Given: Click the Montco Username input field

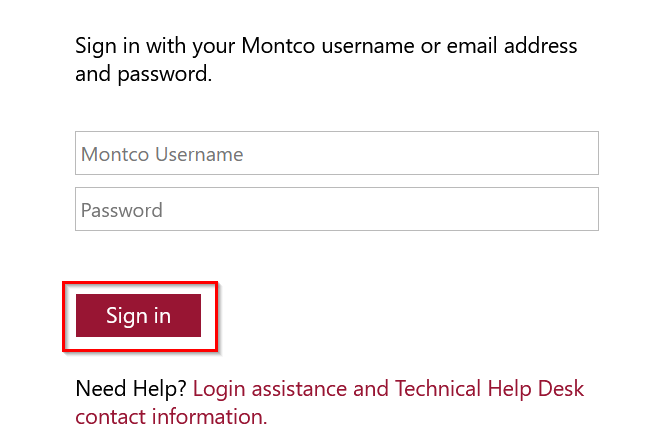Looking at the screenshot, I should (x=337, y=153).
